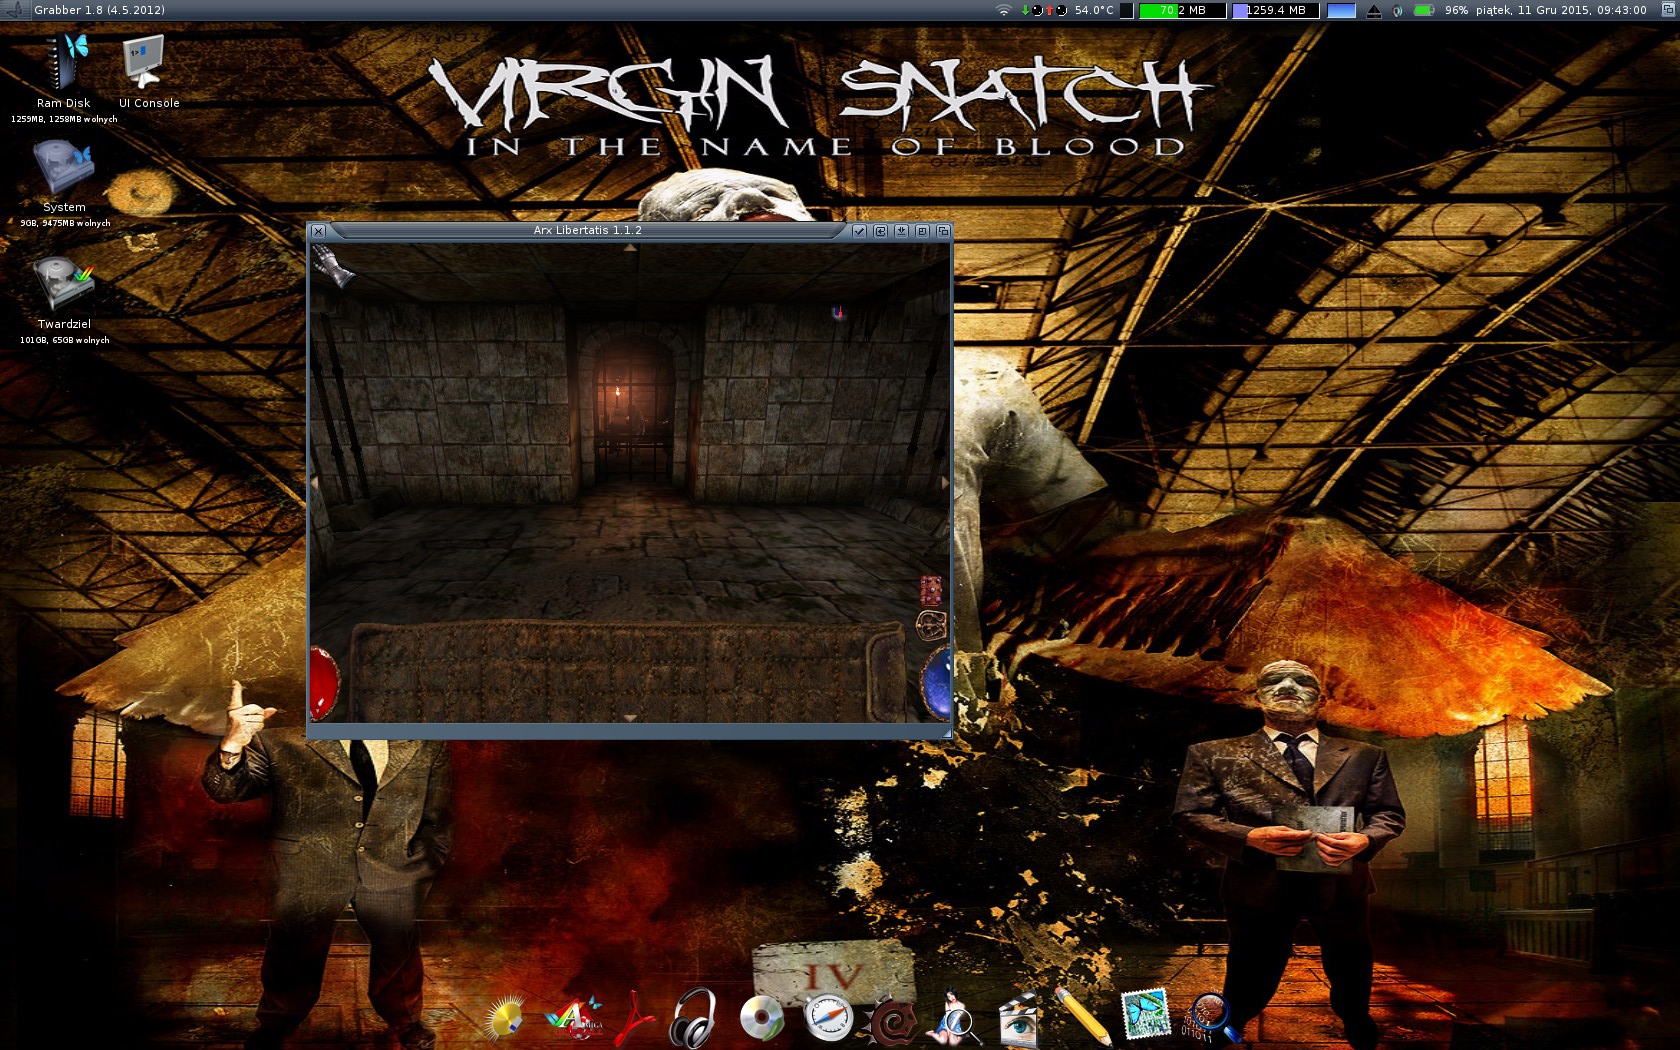
Task: Click the network traffic arrows in the top bar
Action: [1045, 10]
